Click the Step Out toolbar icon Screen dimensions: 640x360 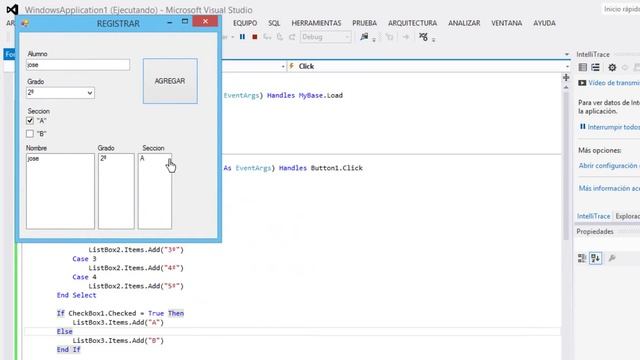coord(292,37)
